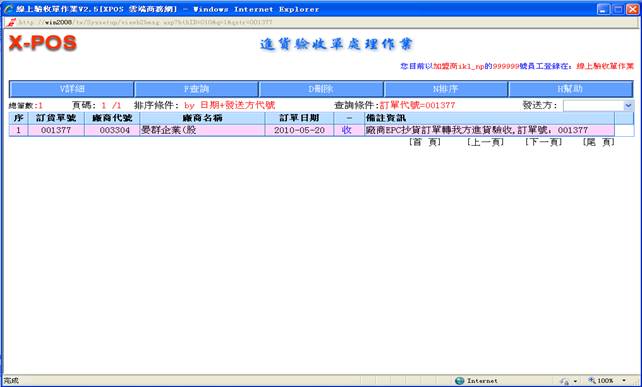Viewport: 642px width, 387px height.
Task: Open the F查詢 query menu button
Action: pyautogui.click(x=197, y=89)
